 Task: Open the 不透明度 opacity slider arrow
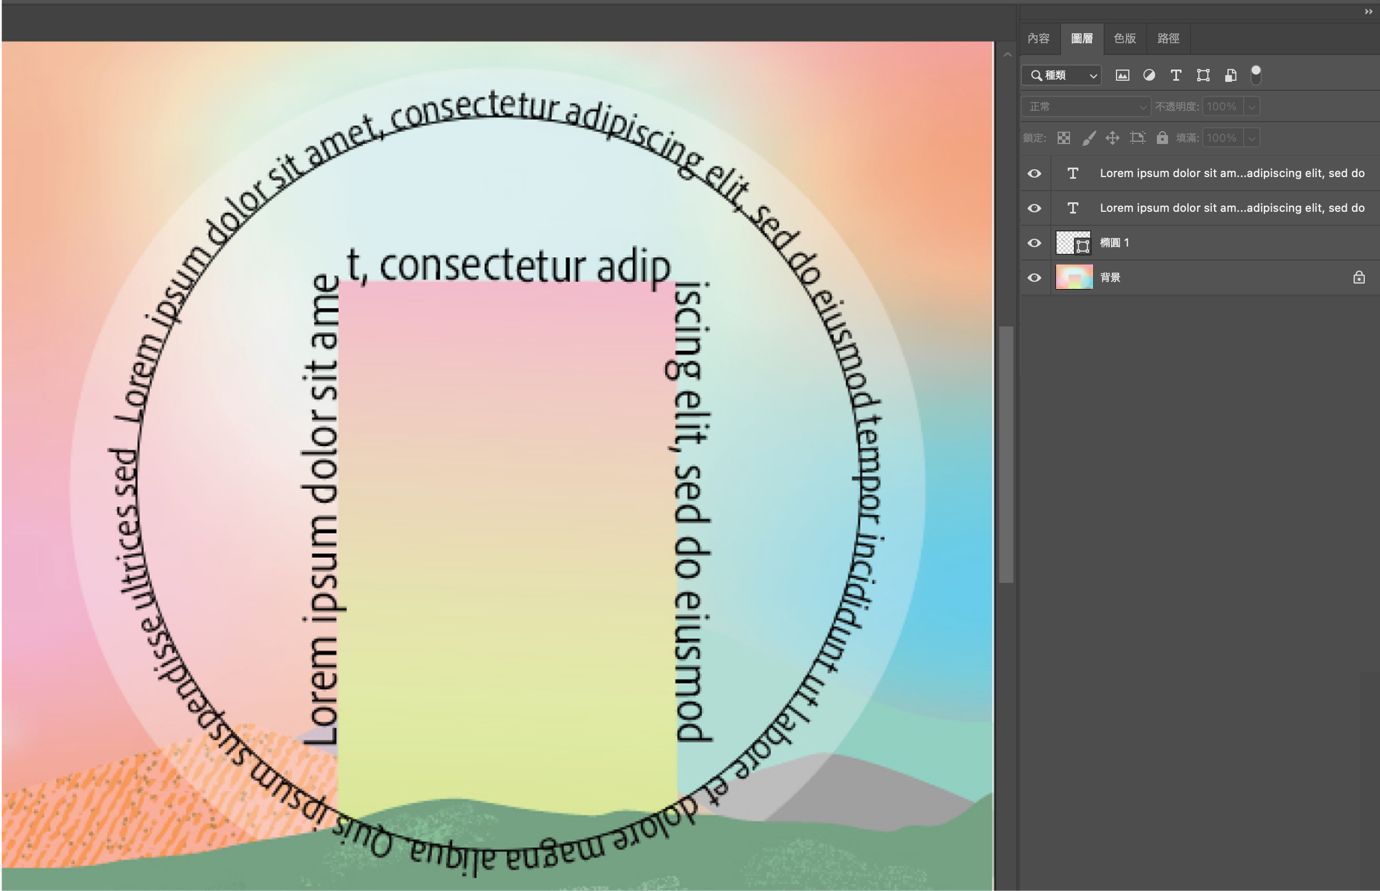pos(1252,106)
